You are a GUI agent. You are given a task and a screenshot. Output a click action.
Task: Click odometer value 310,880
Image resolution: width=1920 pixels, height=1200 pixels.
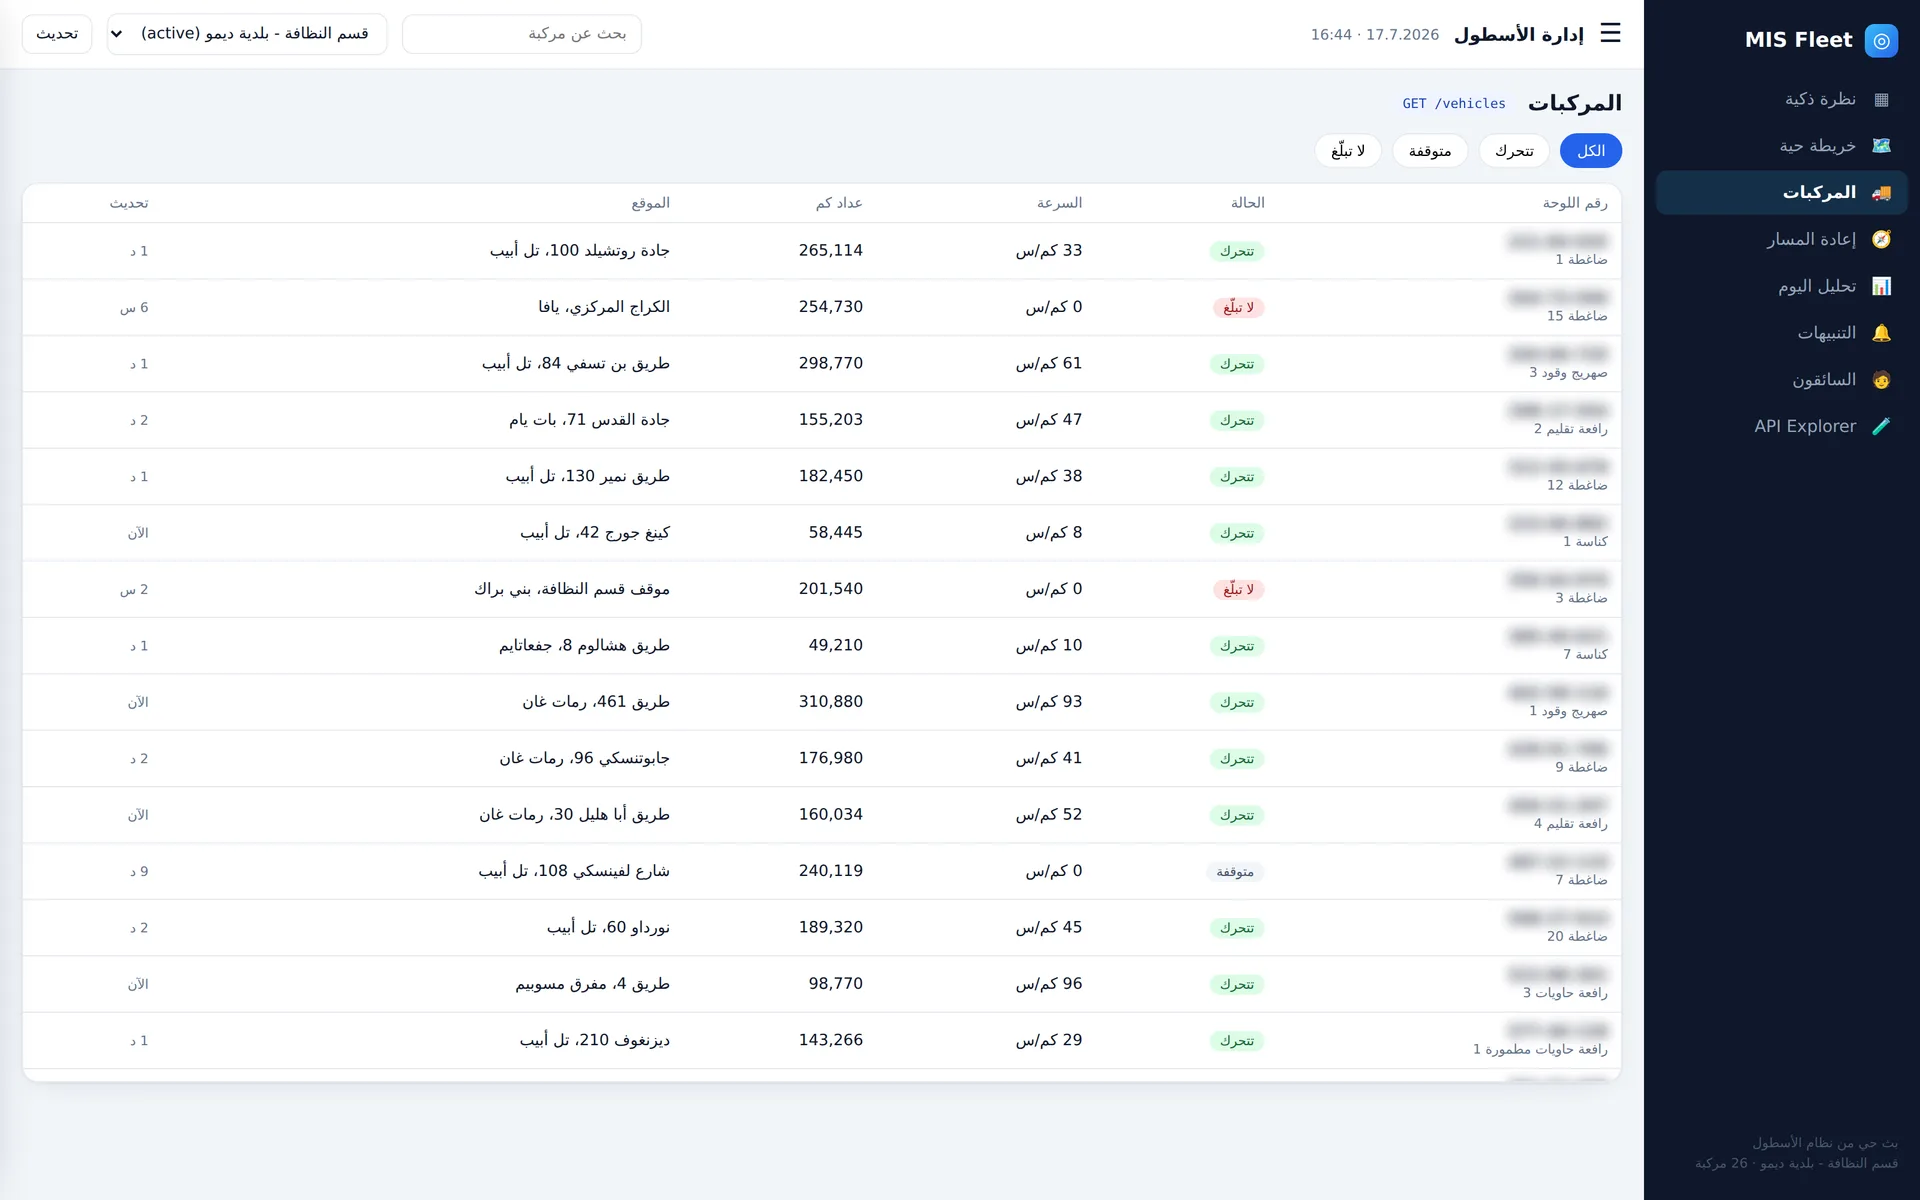pos(831,702)
